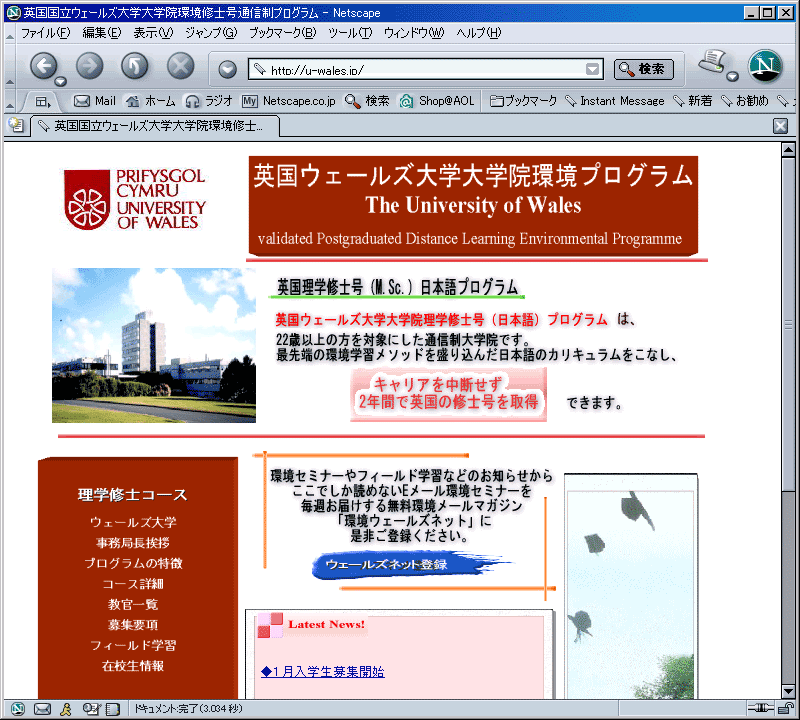Open the ツール(T) menu

pyautogui.click(x=350, y=33)
